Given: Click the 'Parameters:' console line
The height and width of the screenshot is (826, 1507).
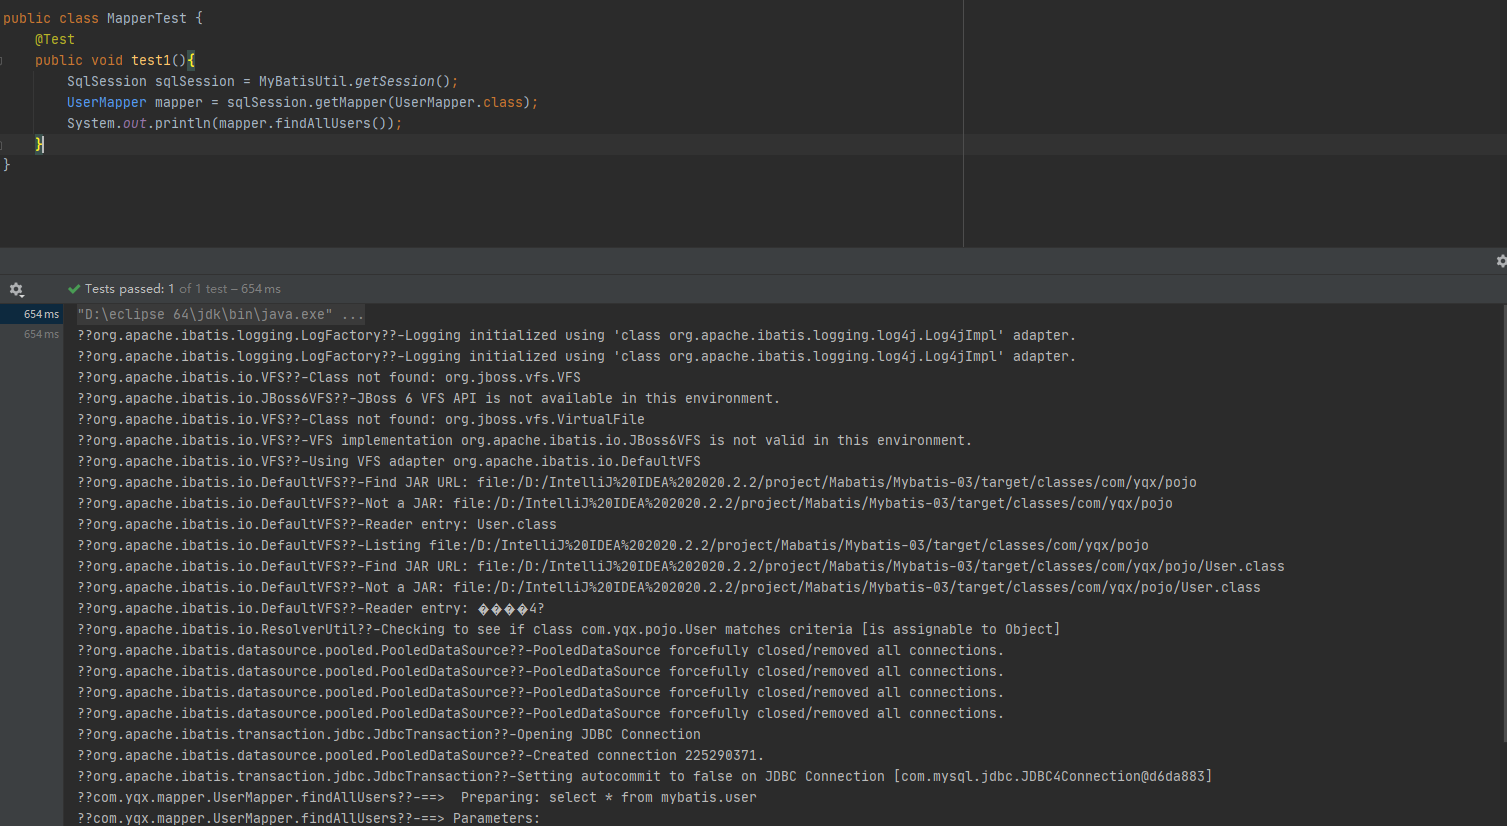Looking at the screenshot, I should 309,818.
